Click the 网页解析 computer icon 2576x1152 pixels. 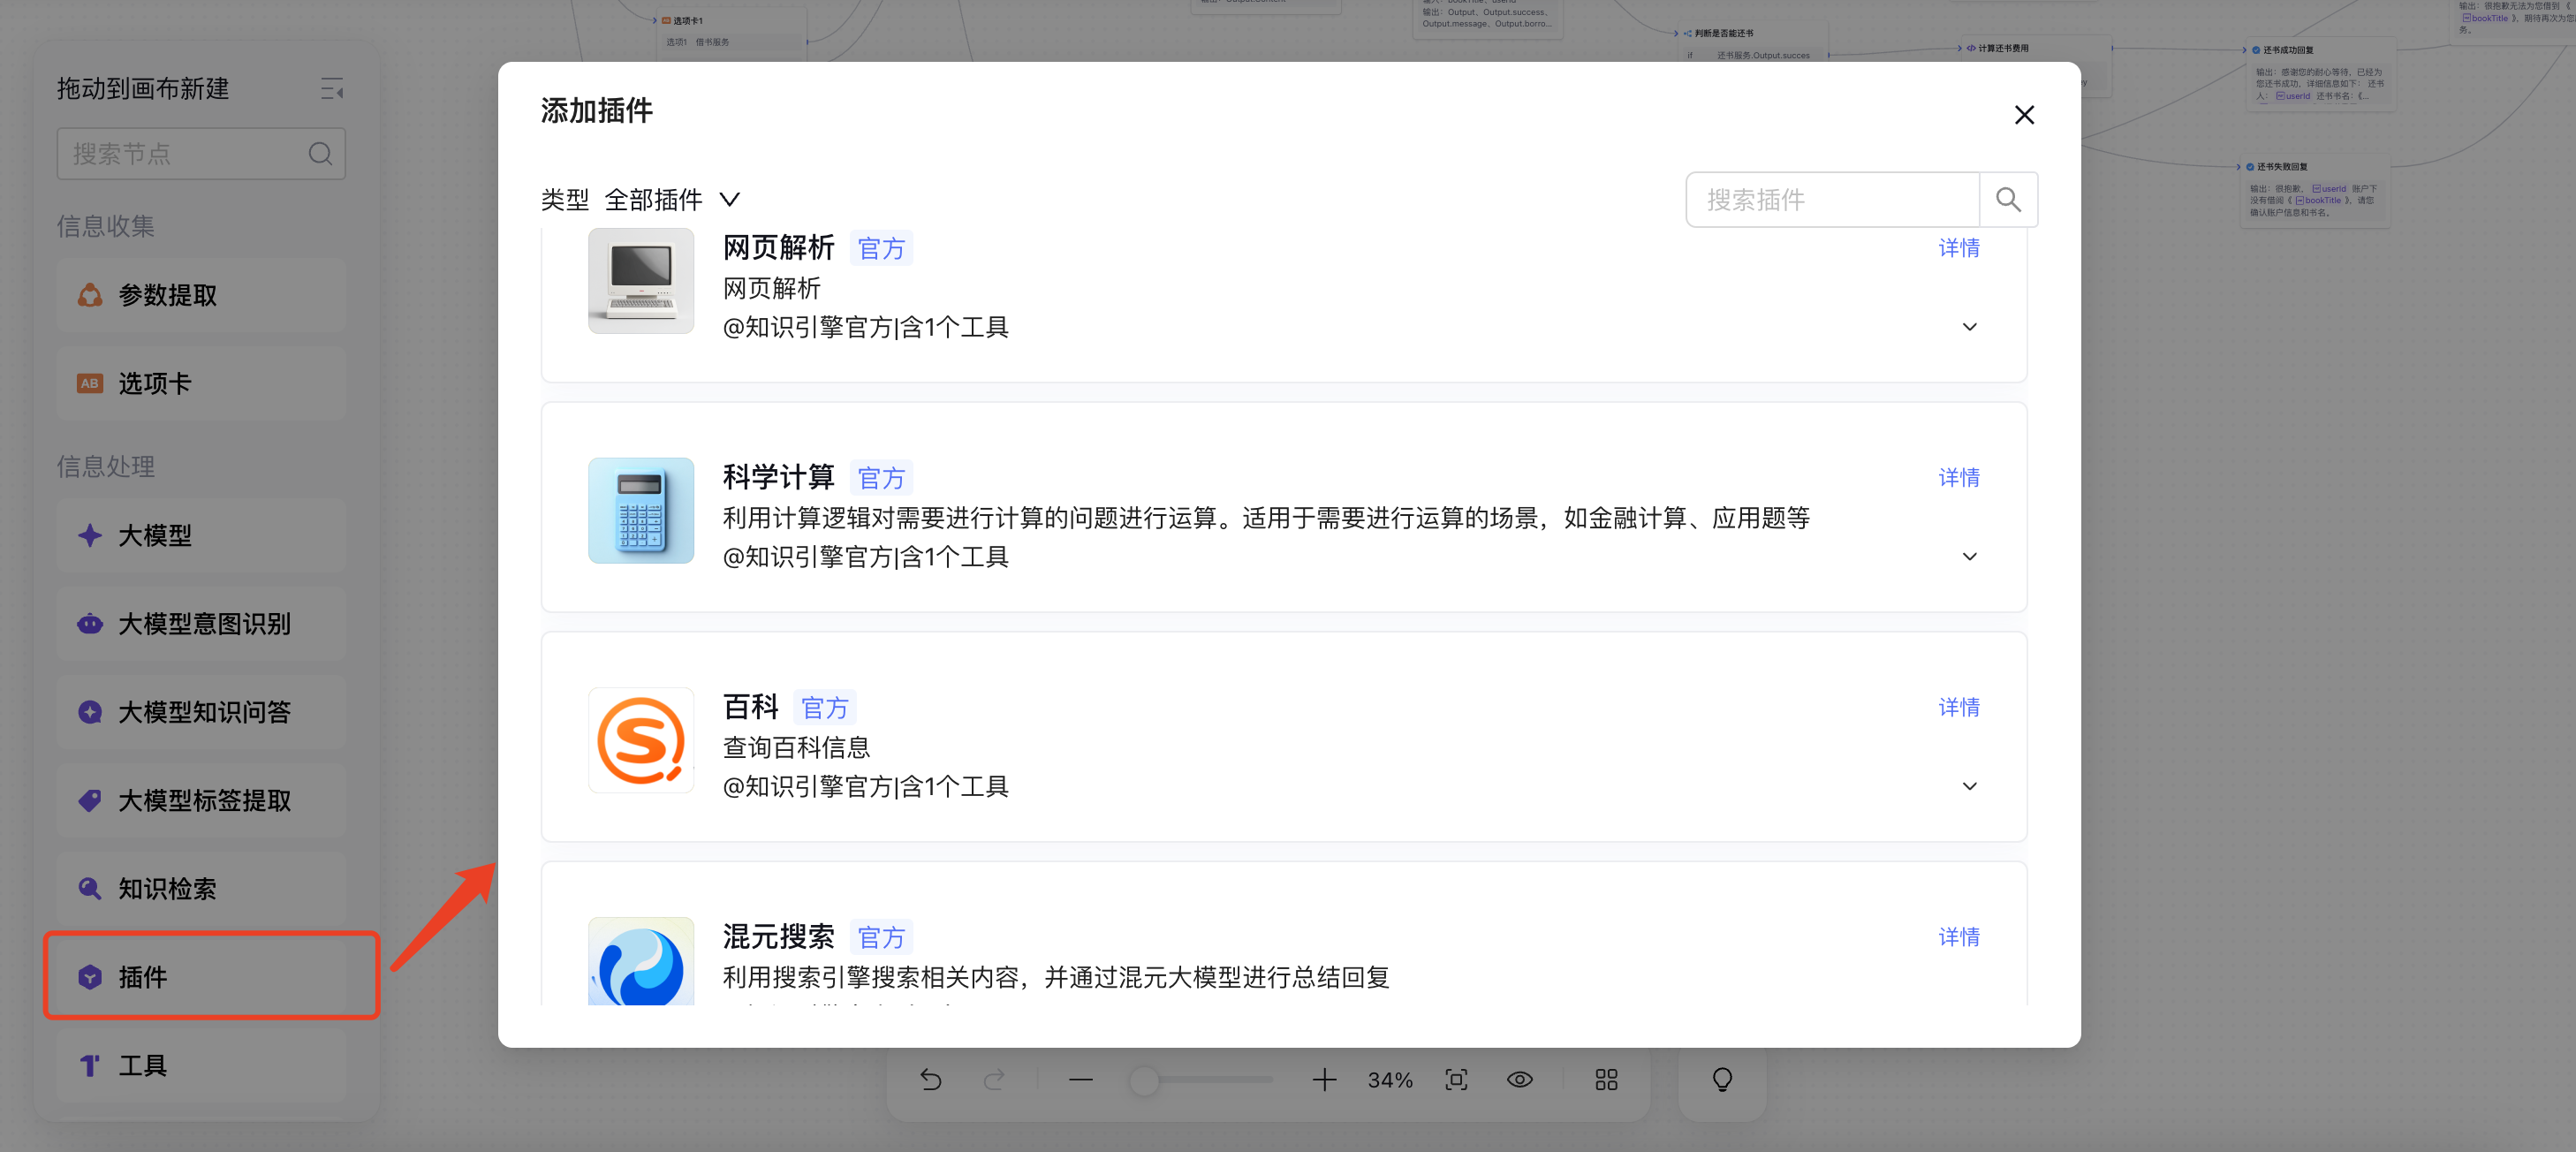point(640,281)
